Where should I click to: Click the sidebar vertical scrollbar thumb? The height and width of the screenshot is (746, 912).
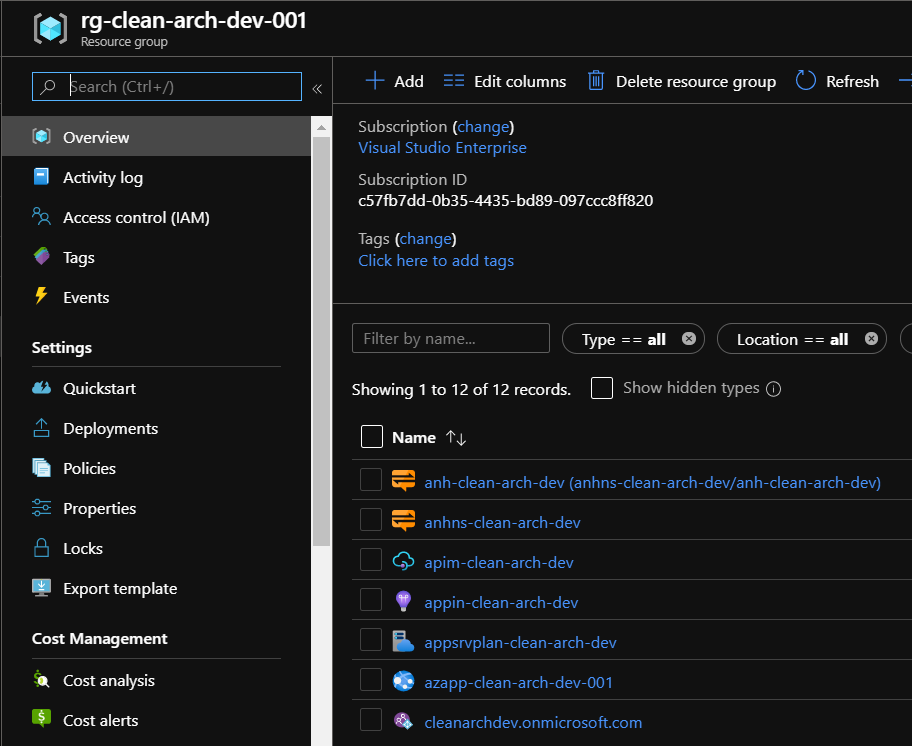321,340
